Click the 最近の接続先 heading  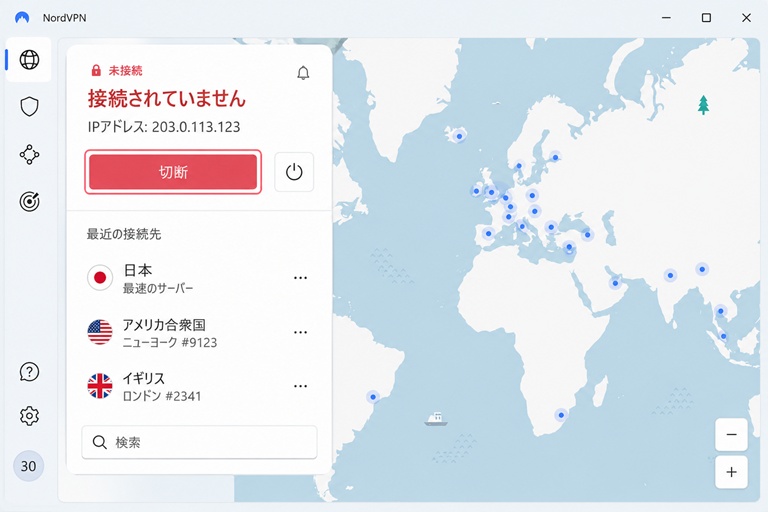[x=124, y=234]
